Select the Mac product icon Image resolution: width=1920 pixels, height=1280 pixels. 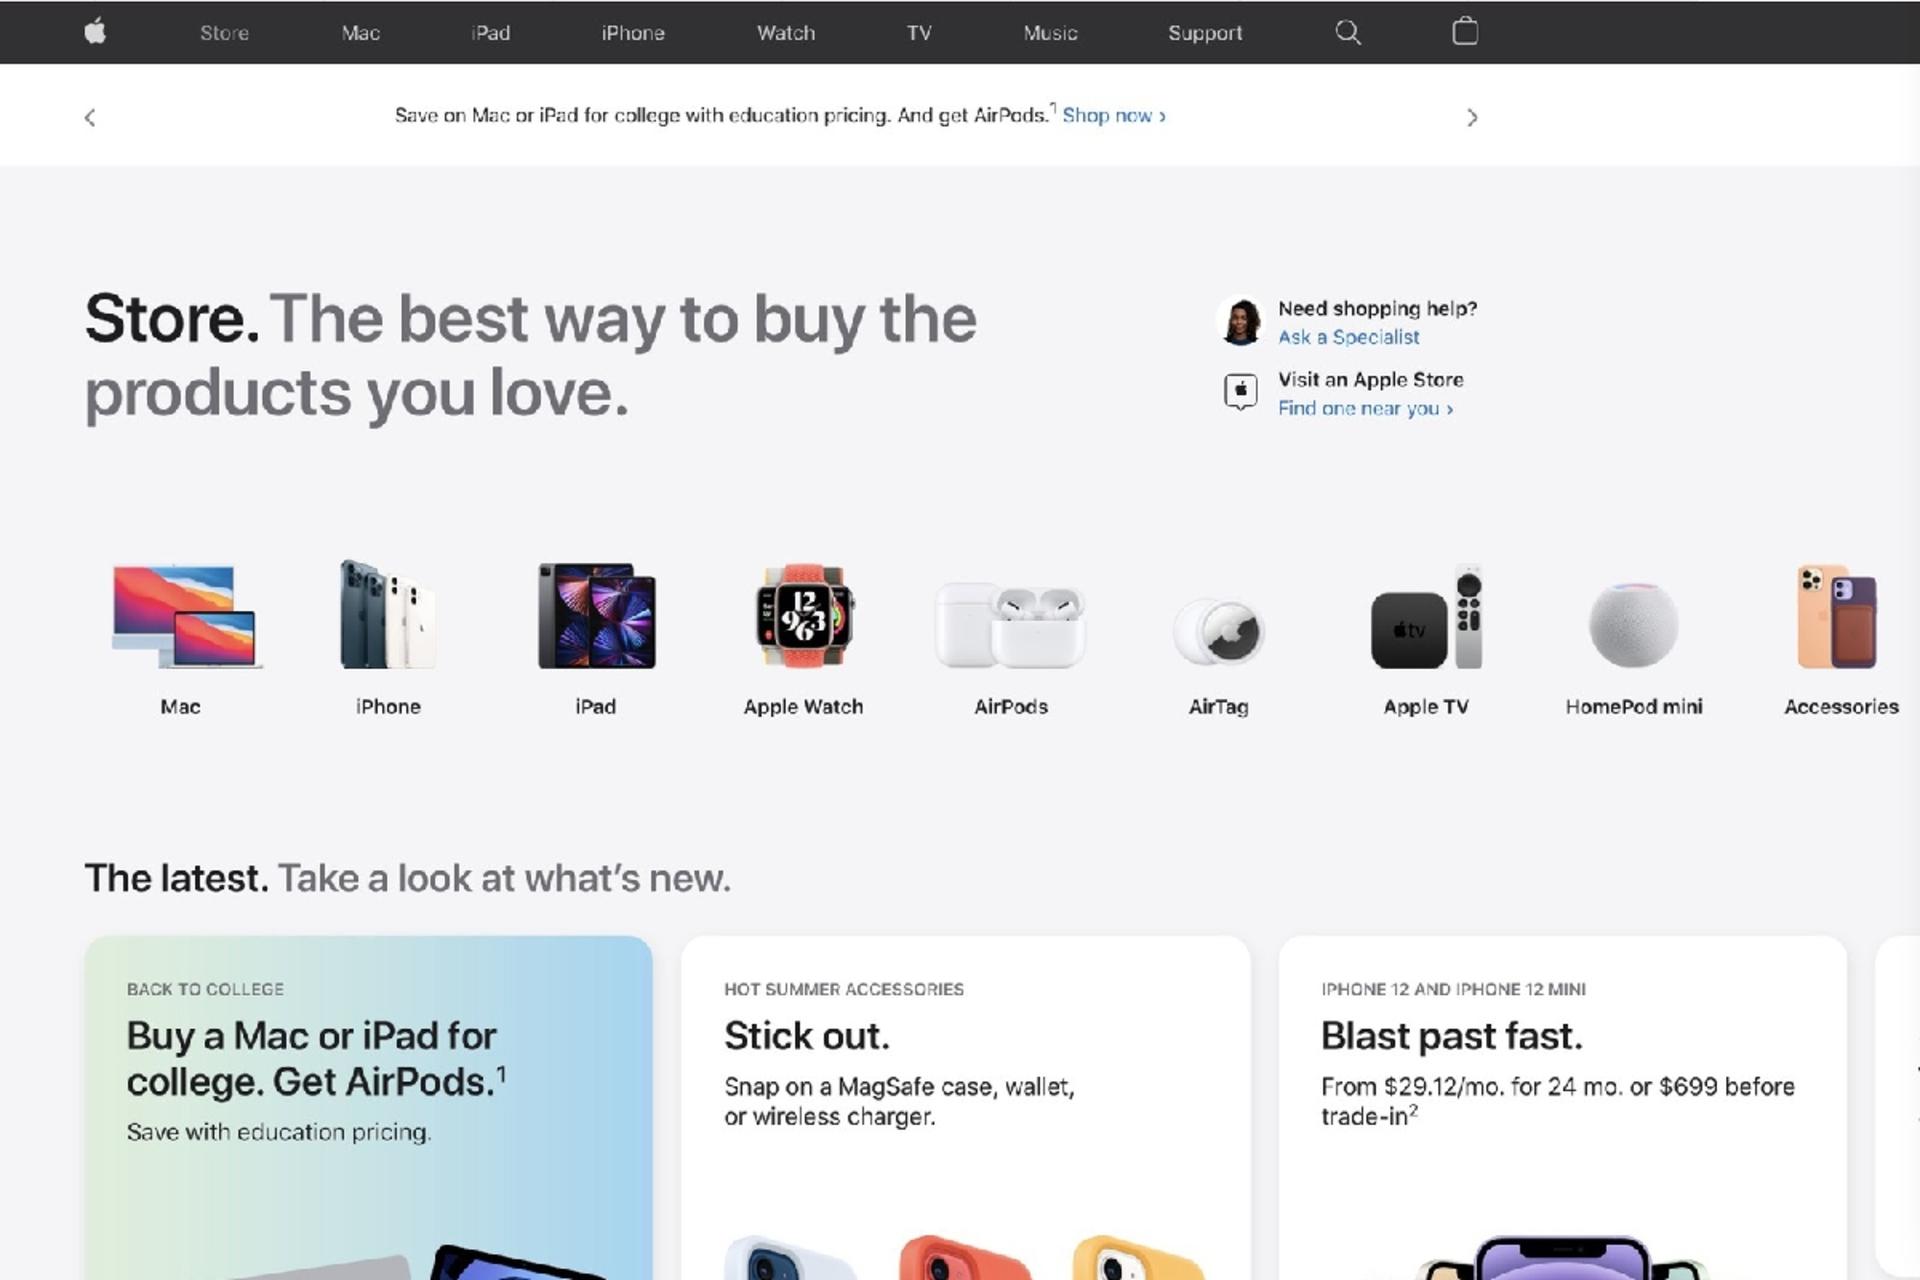pyautogui.click(x=184, y=616)
